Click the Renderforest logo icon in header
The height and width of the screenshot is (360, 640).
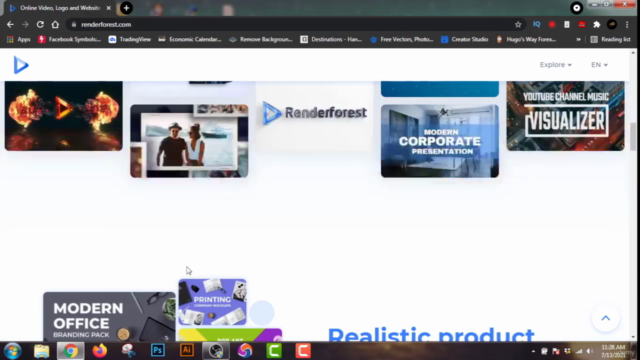coord(21,65)
